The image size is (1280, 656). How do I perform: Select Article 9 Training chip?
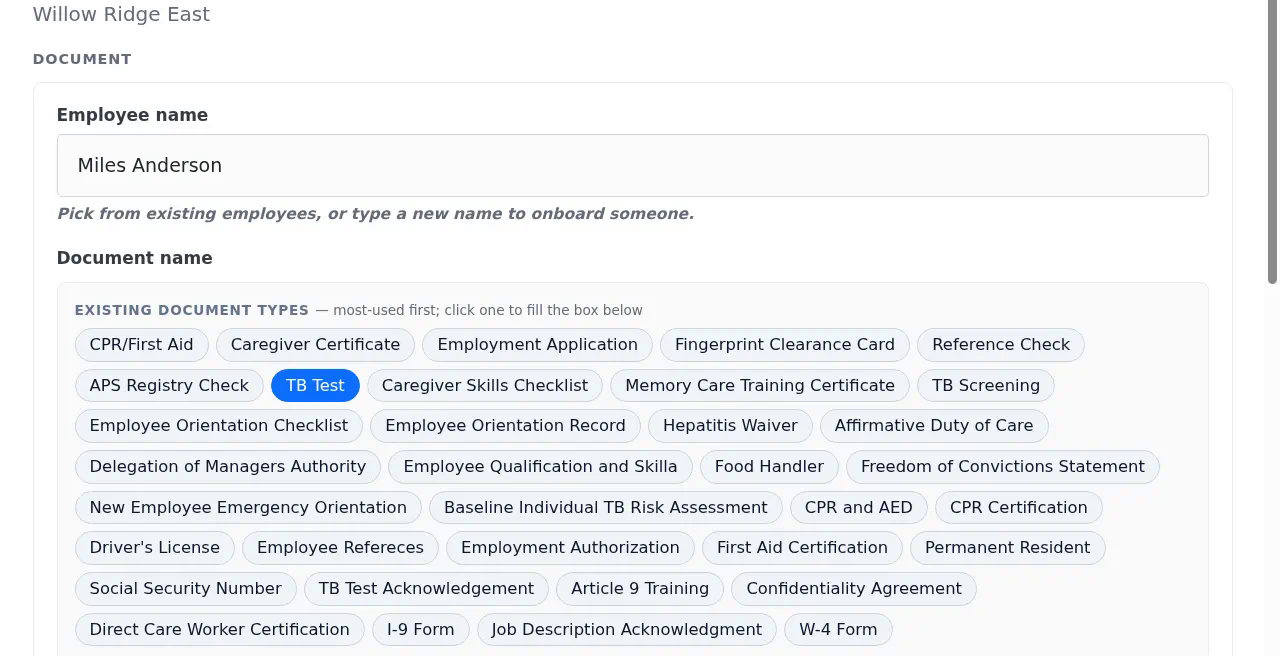pyautogui.click(x=640, y=588)
